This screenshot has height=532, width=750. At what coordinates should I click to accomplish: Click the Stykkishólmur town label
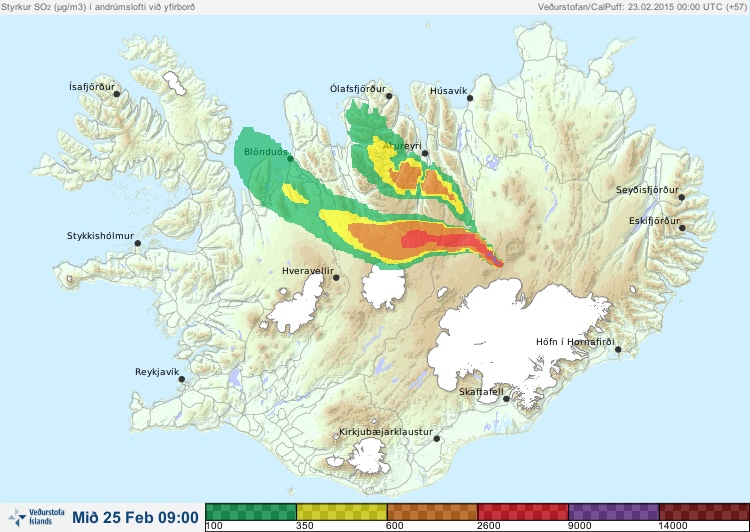(x=100, y=236)
